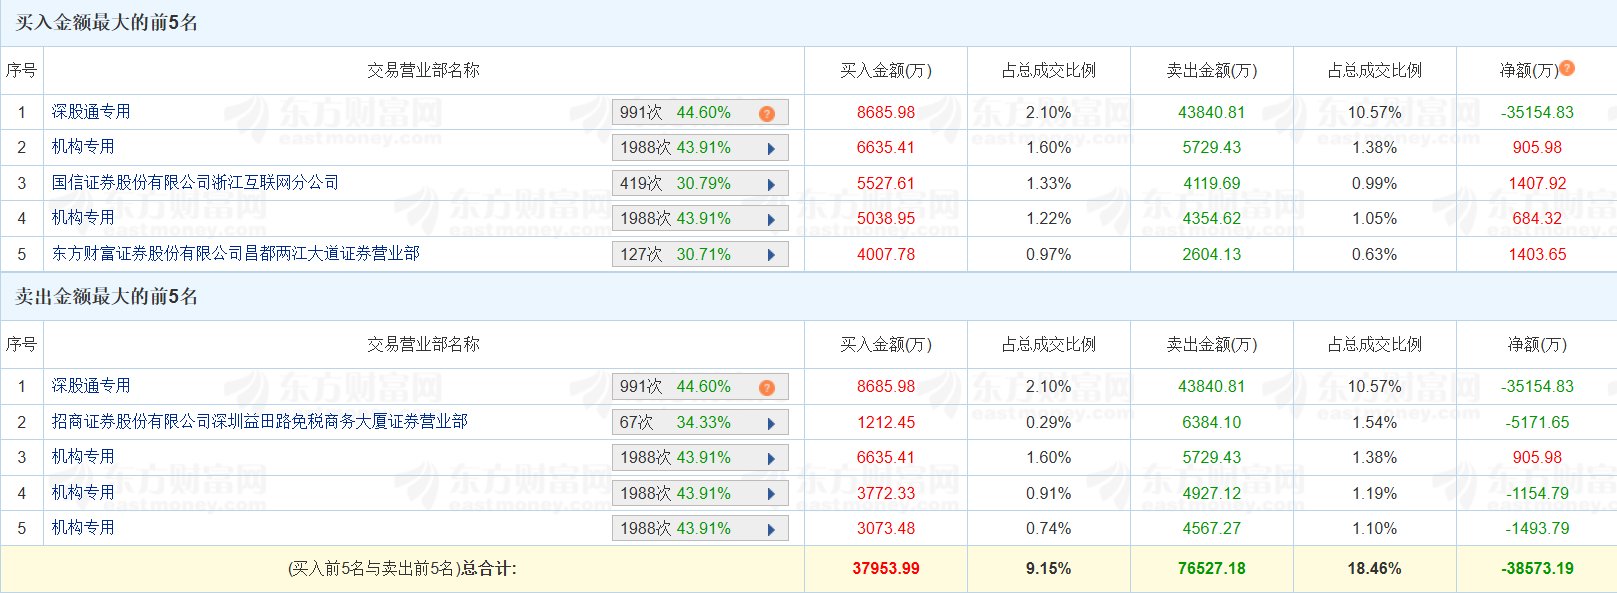Expand arrow next to 67次 34.33%
This screenshot has height=593, width=1617.
(771, 423)
